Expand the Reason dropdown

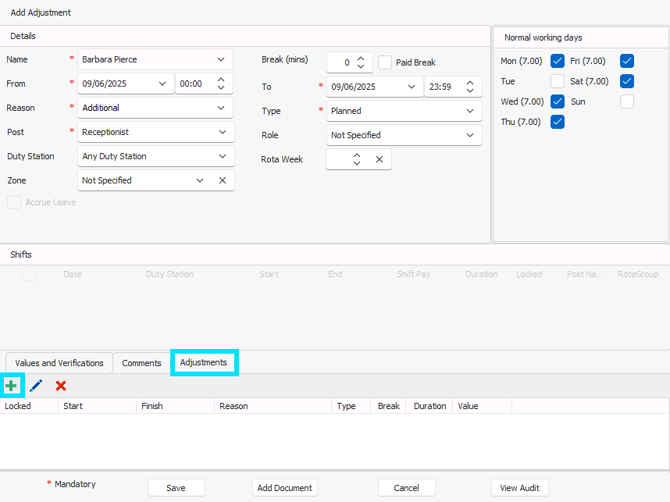(222, 108)
